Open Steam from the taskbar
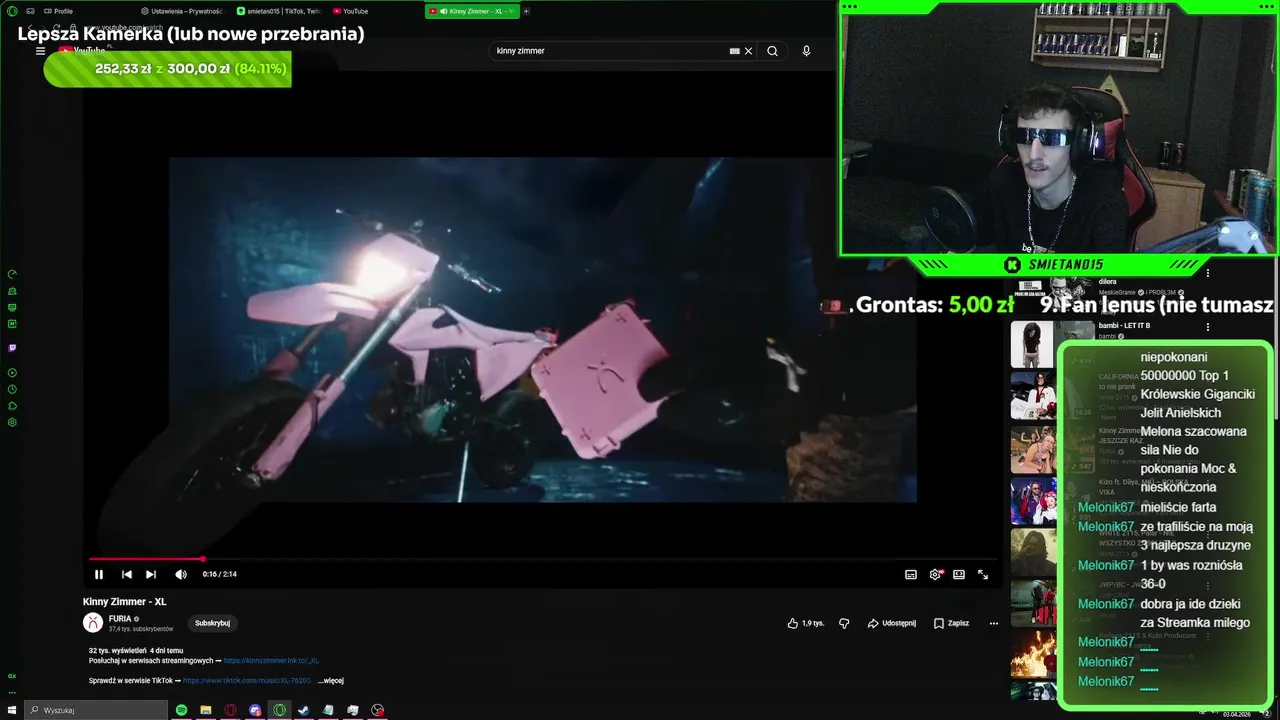This screenshot has height=720, width=1280. pyautogui.click(x=304, y=710)
